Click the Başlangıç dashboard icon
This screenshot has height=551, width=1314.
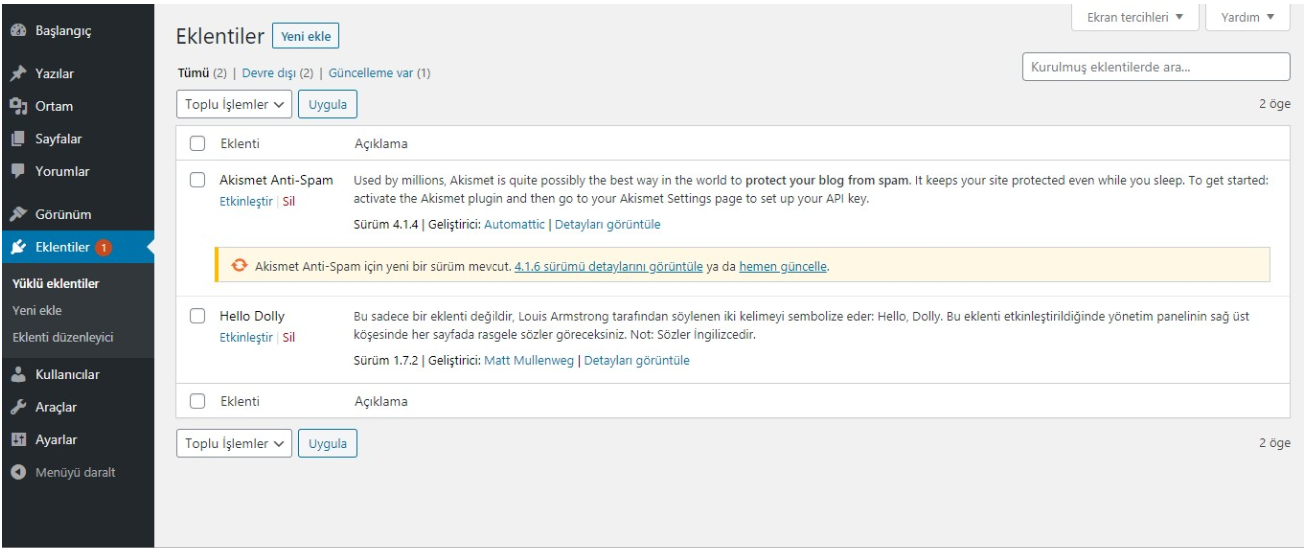(18, 31)
